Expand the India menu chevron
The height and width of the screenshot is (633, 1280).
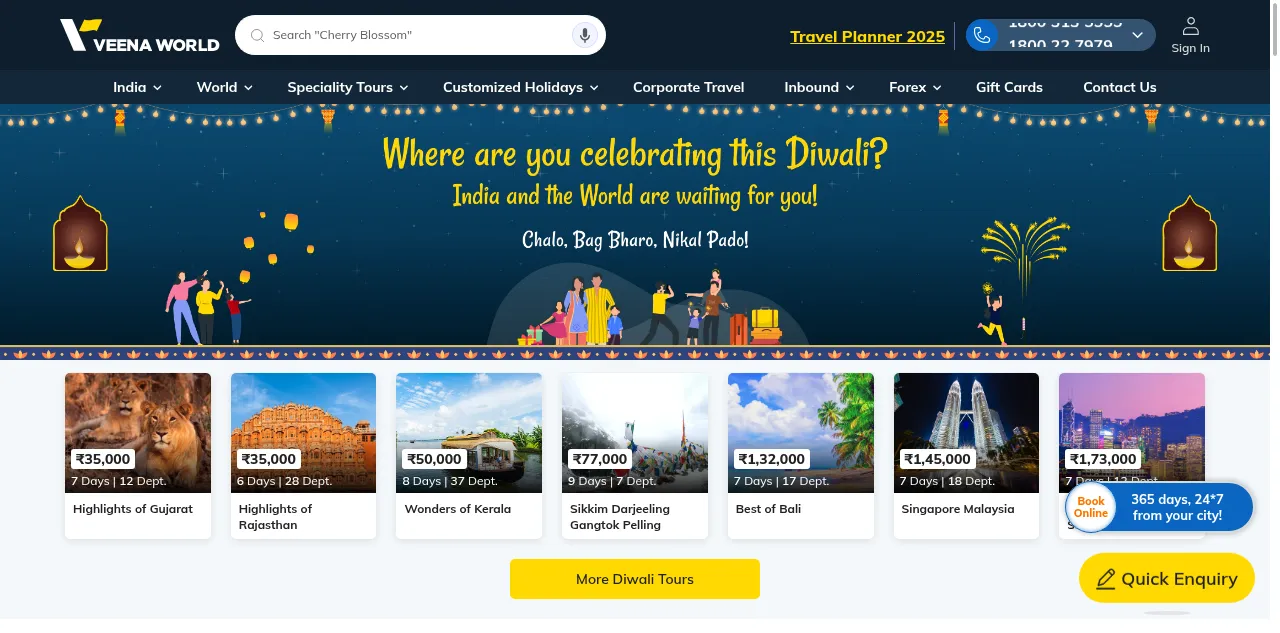tap(157, 88)
